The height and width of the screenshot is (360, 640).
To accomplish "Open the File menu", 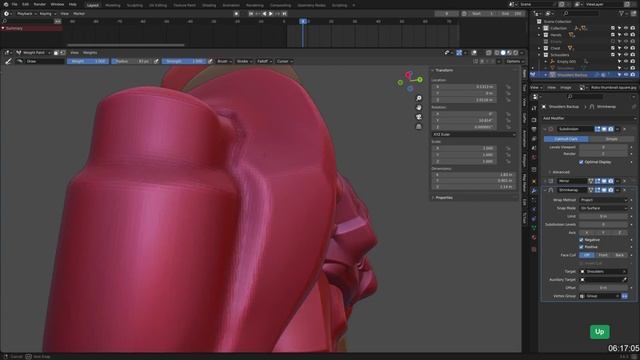I will coord(14,4).
